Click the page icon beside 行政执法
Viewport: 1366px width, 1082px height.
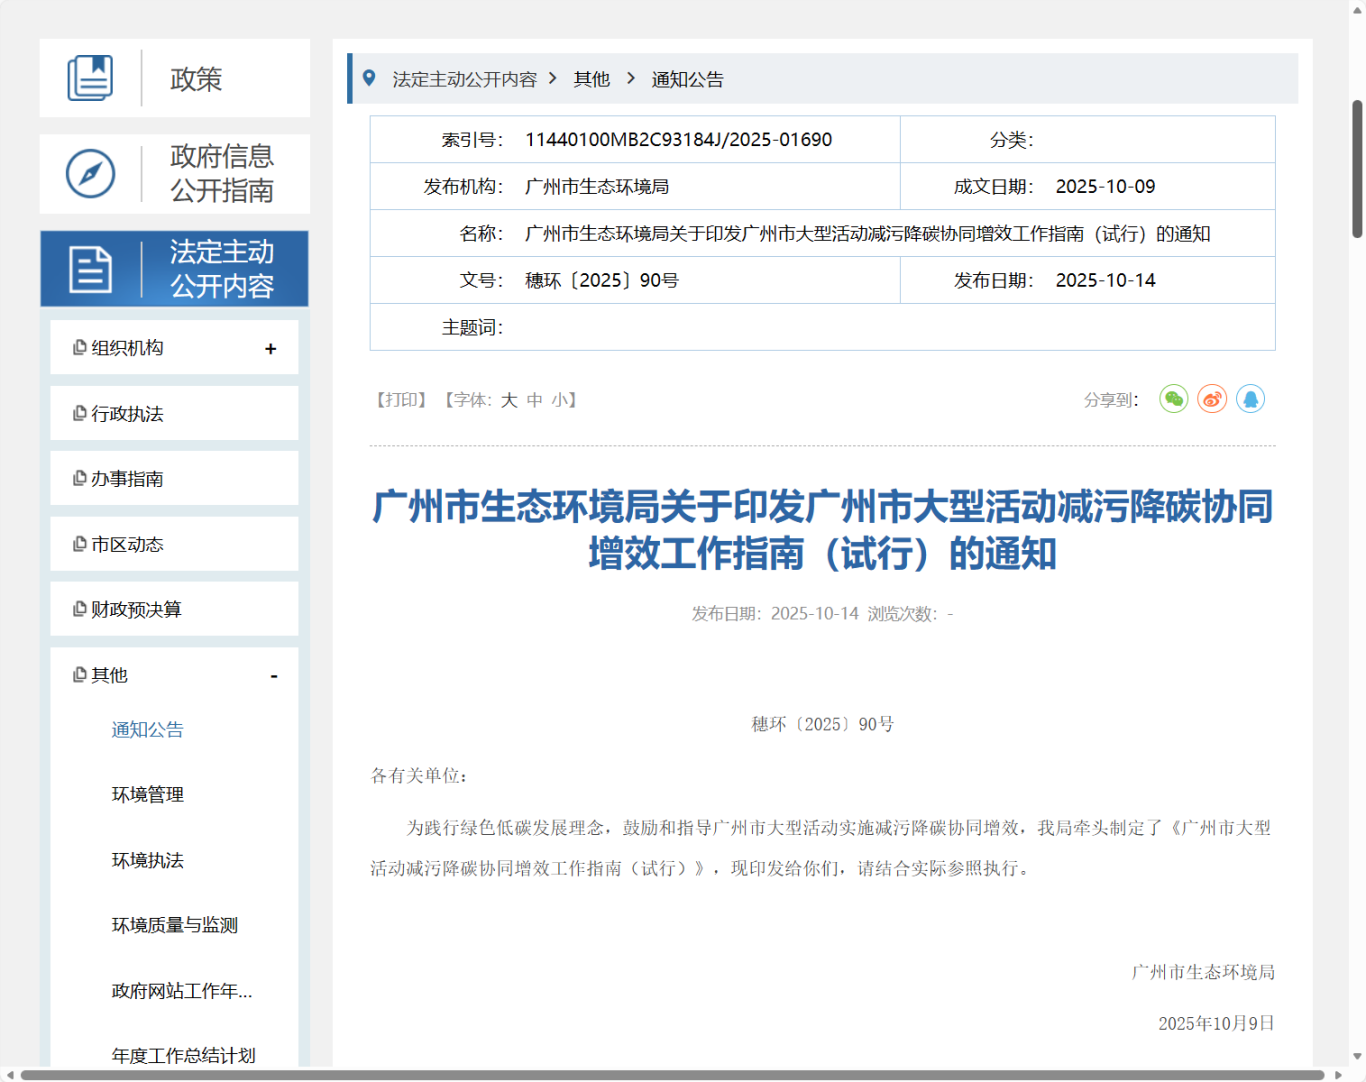coord(79,412)
